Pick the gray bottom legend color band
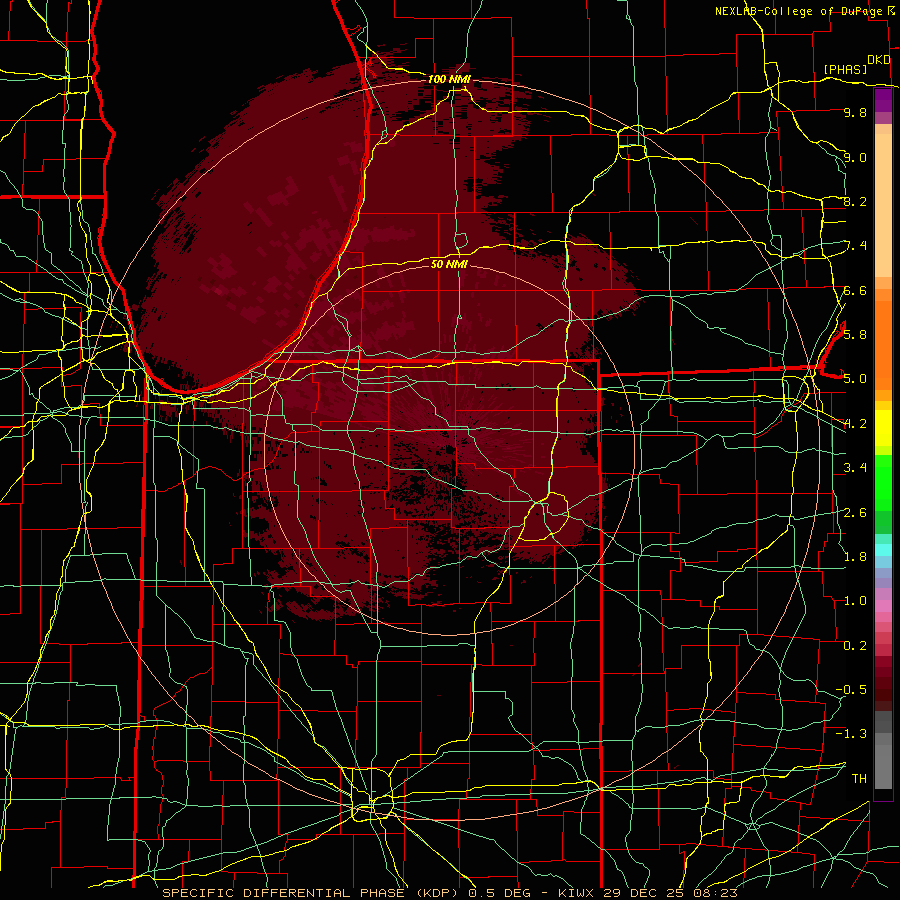 [x=883, y=766]
